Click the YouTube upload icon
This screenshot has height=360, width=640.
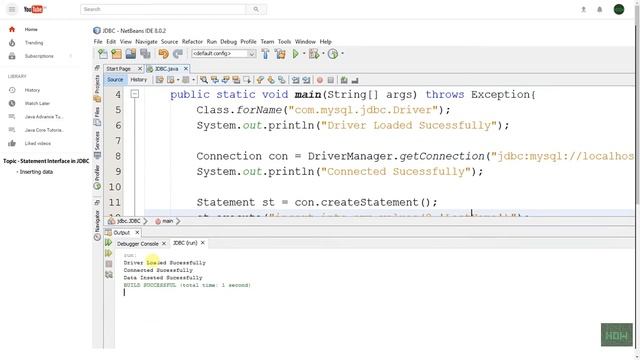[584, 9]
